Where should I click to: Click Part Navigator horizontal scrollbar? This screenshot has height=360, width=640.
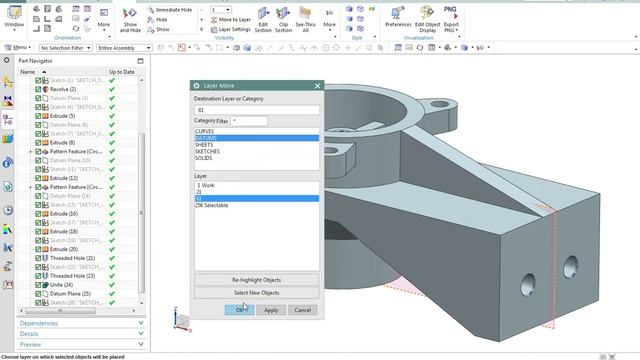click(60, 311)
